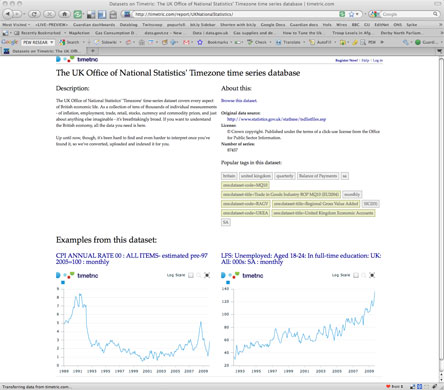Click the URL address field

click(235, 14)
